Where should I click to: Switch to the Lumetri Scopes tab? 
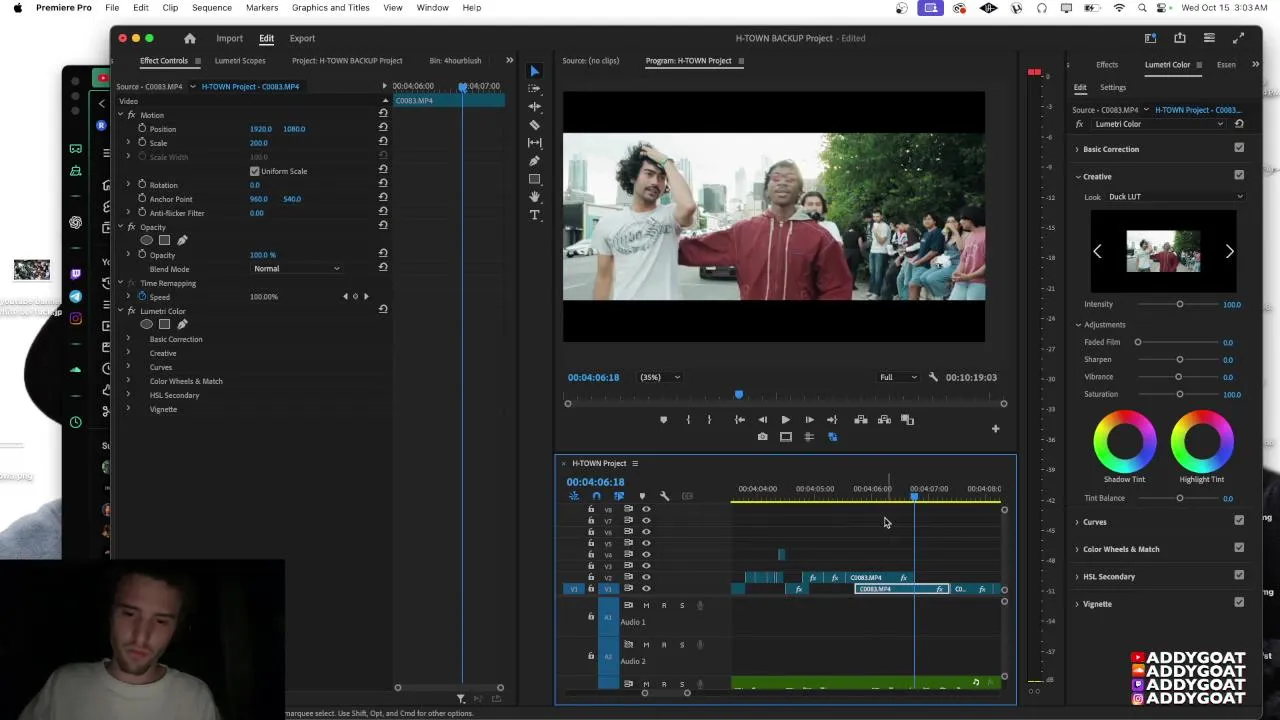point(240,61)
